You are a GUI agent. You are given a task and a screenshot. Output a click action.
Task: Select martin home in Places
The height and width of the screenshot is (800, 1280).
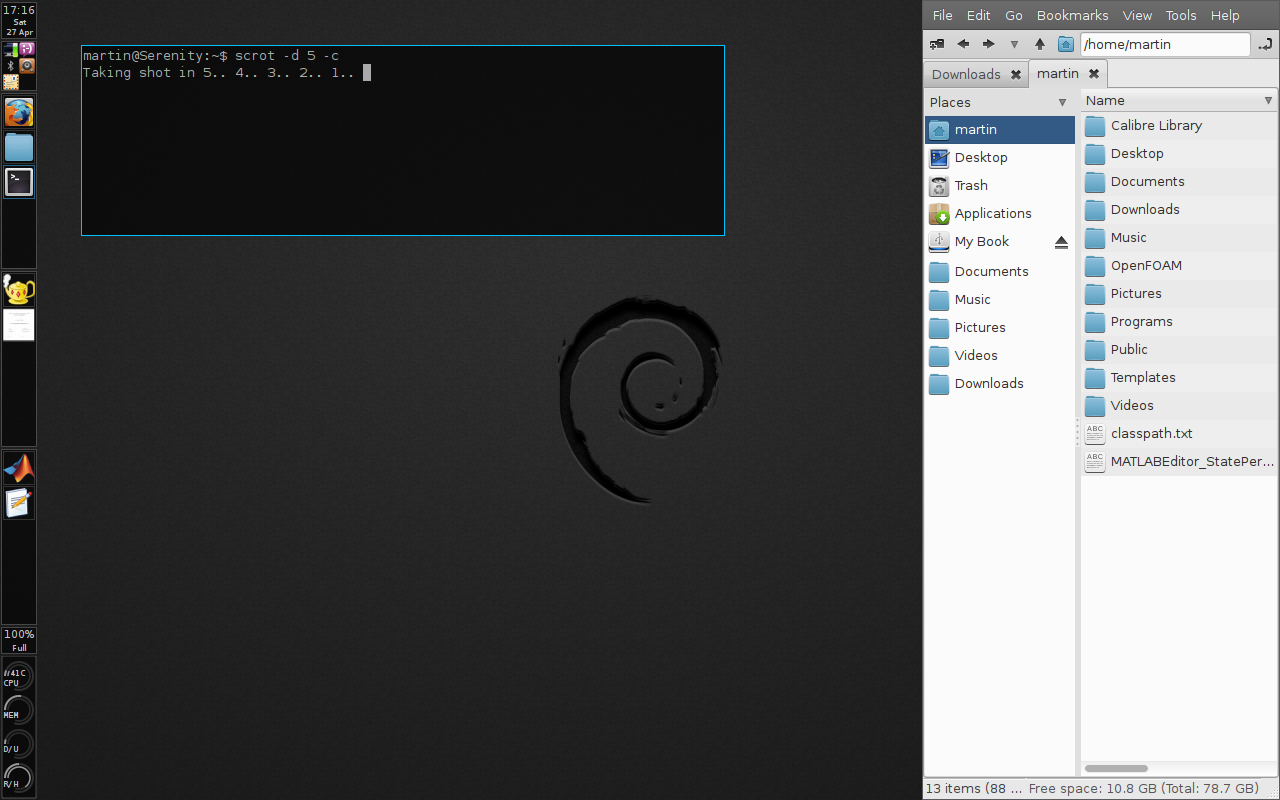[1000, 130]
